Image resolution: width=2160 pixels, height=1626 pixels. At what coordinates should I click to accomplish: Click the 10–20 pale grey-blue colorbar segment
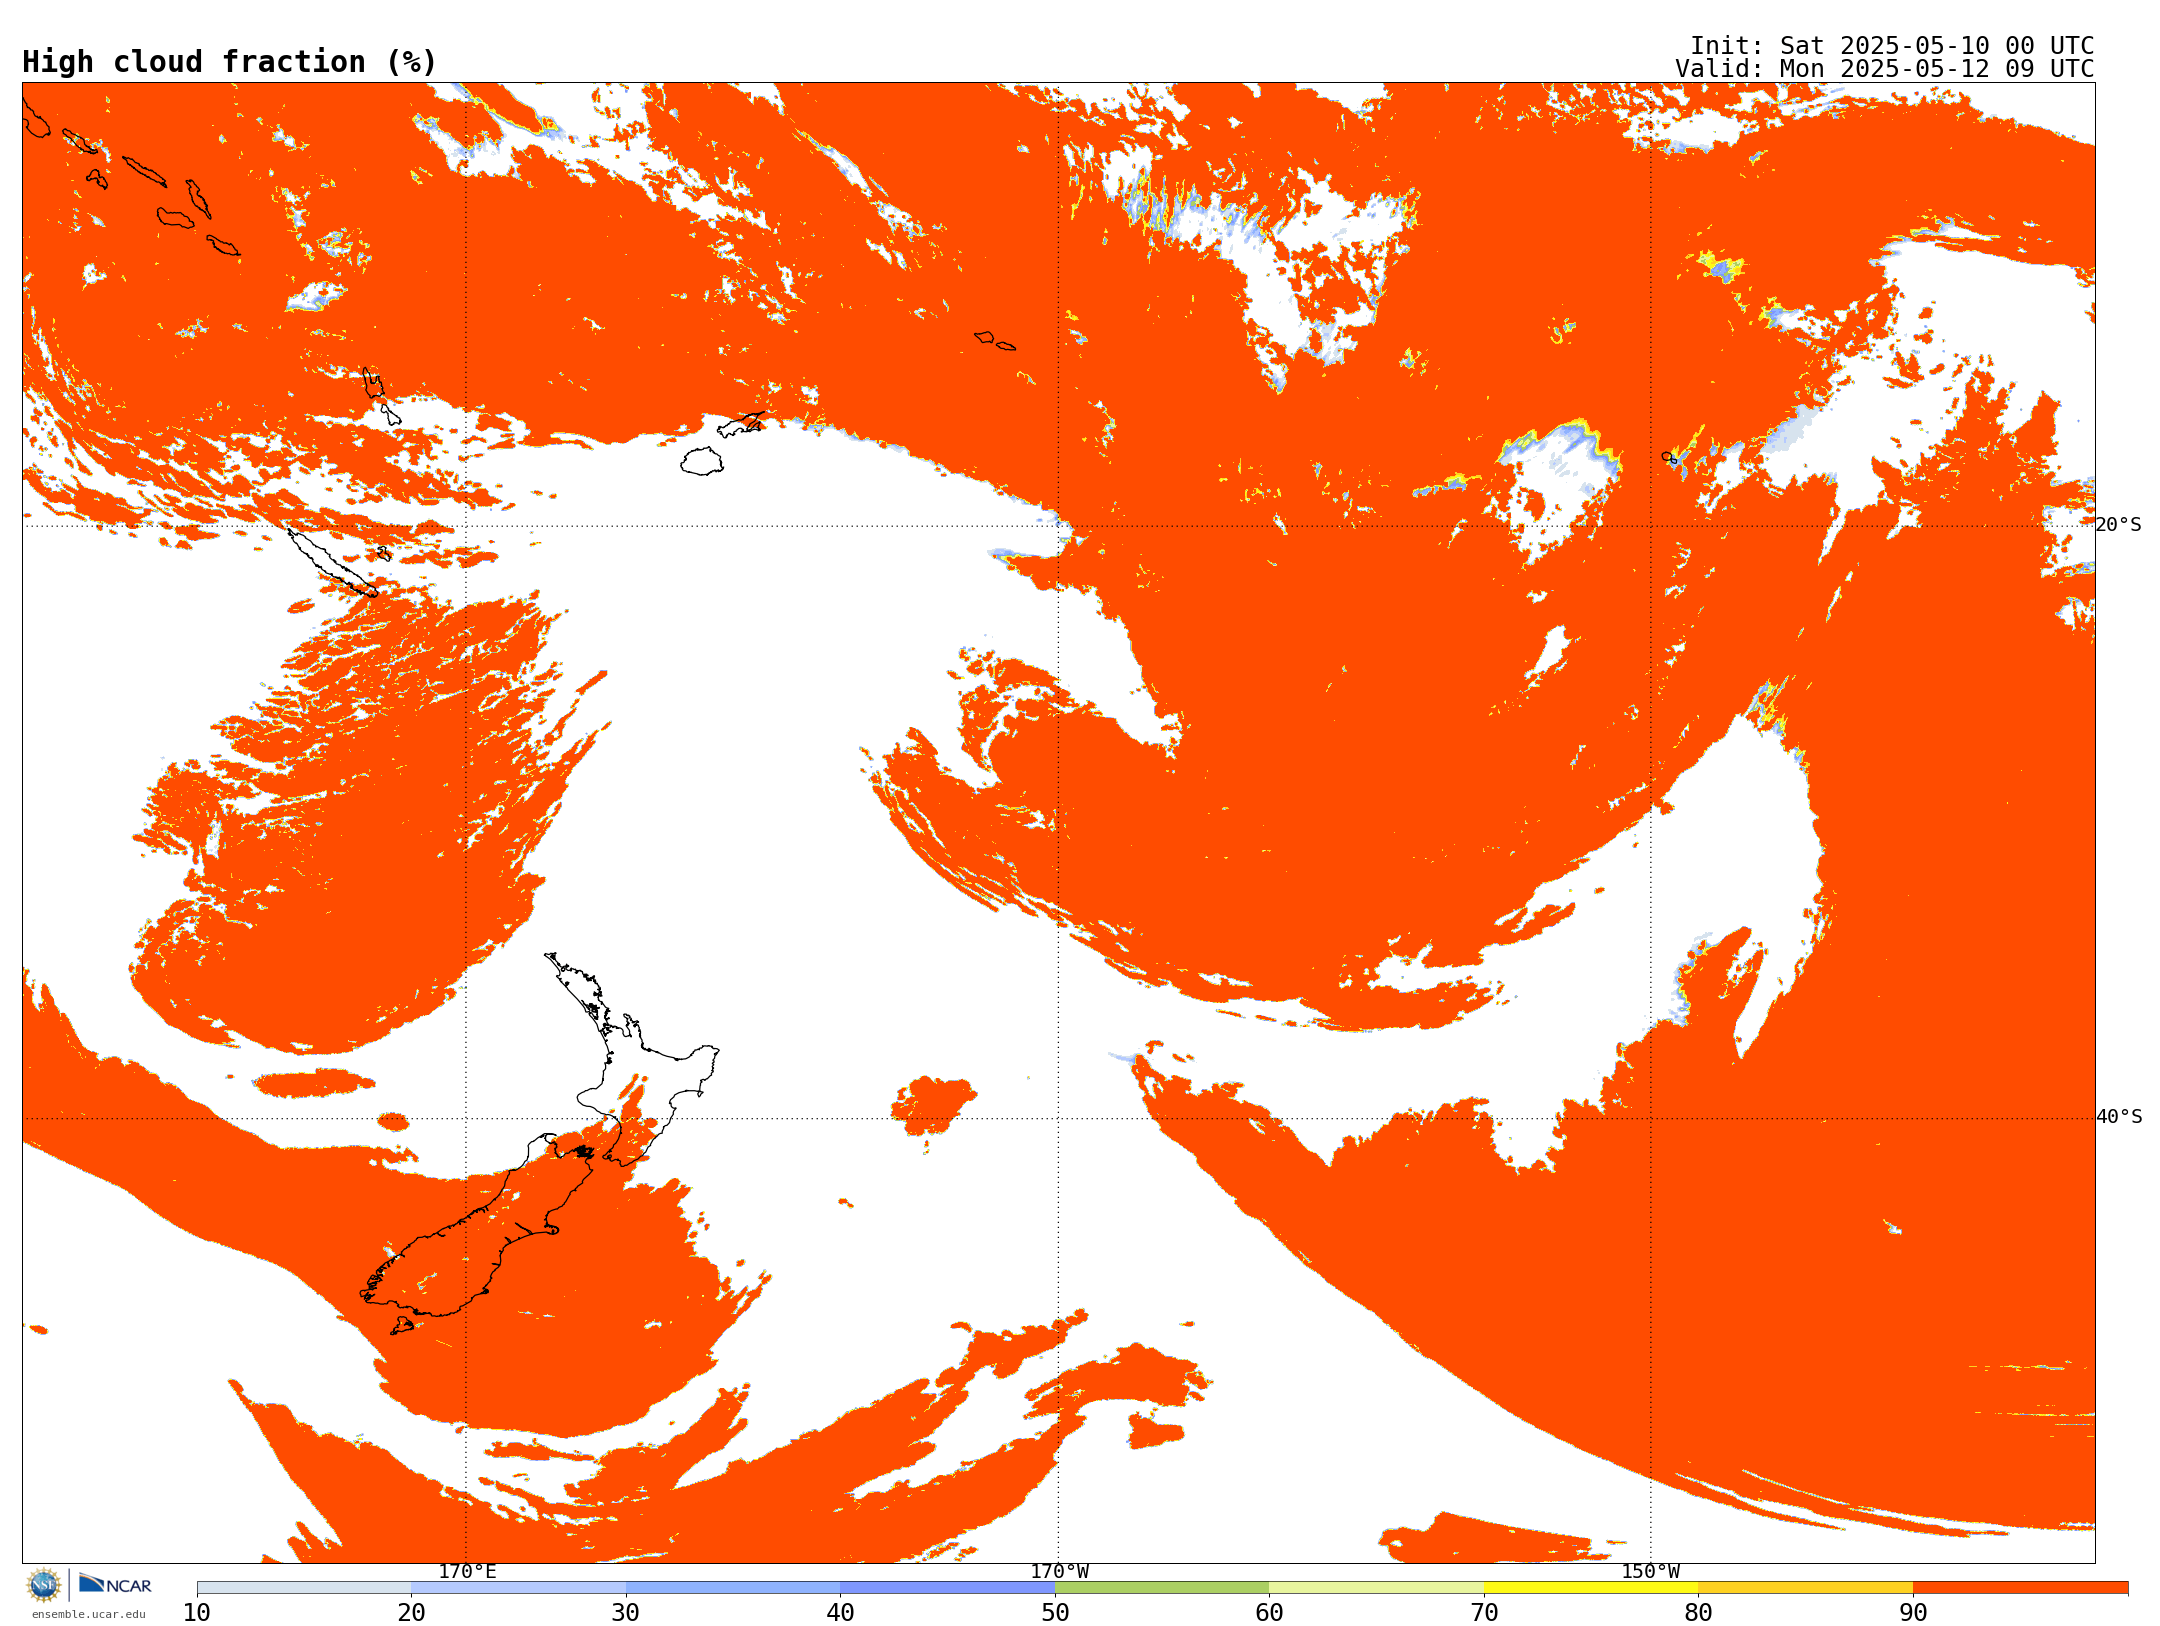click(304, 1588)
